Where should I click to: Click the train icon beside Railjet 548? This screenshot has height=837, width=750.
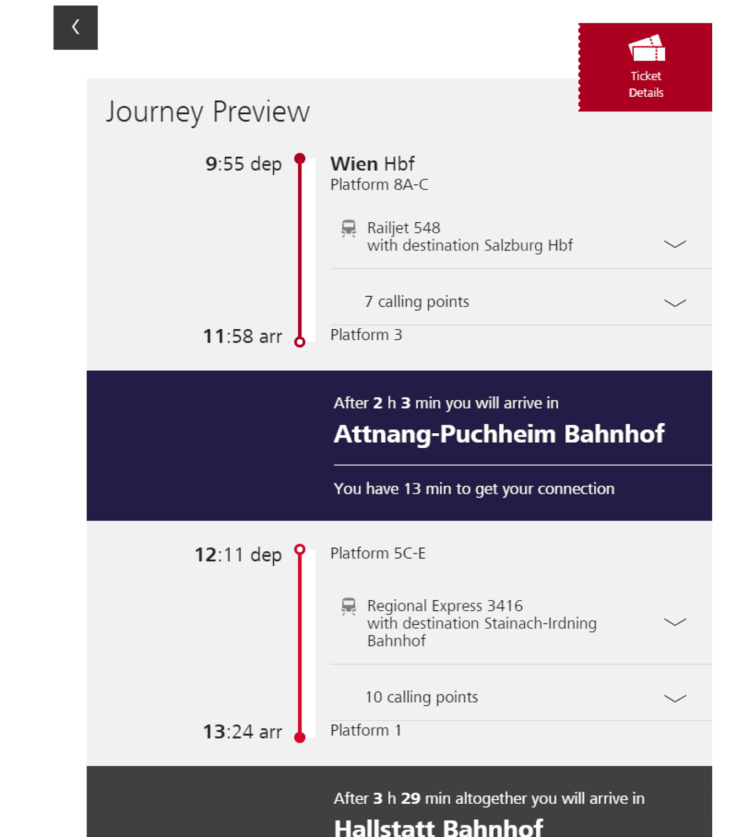349,228
